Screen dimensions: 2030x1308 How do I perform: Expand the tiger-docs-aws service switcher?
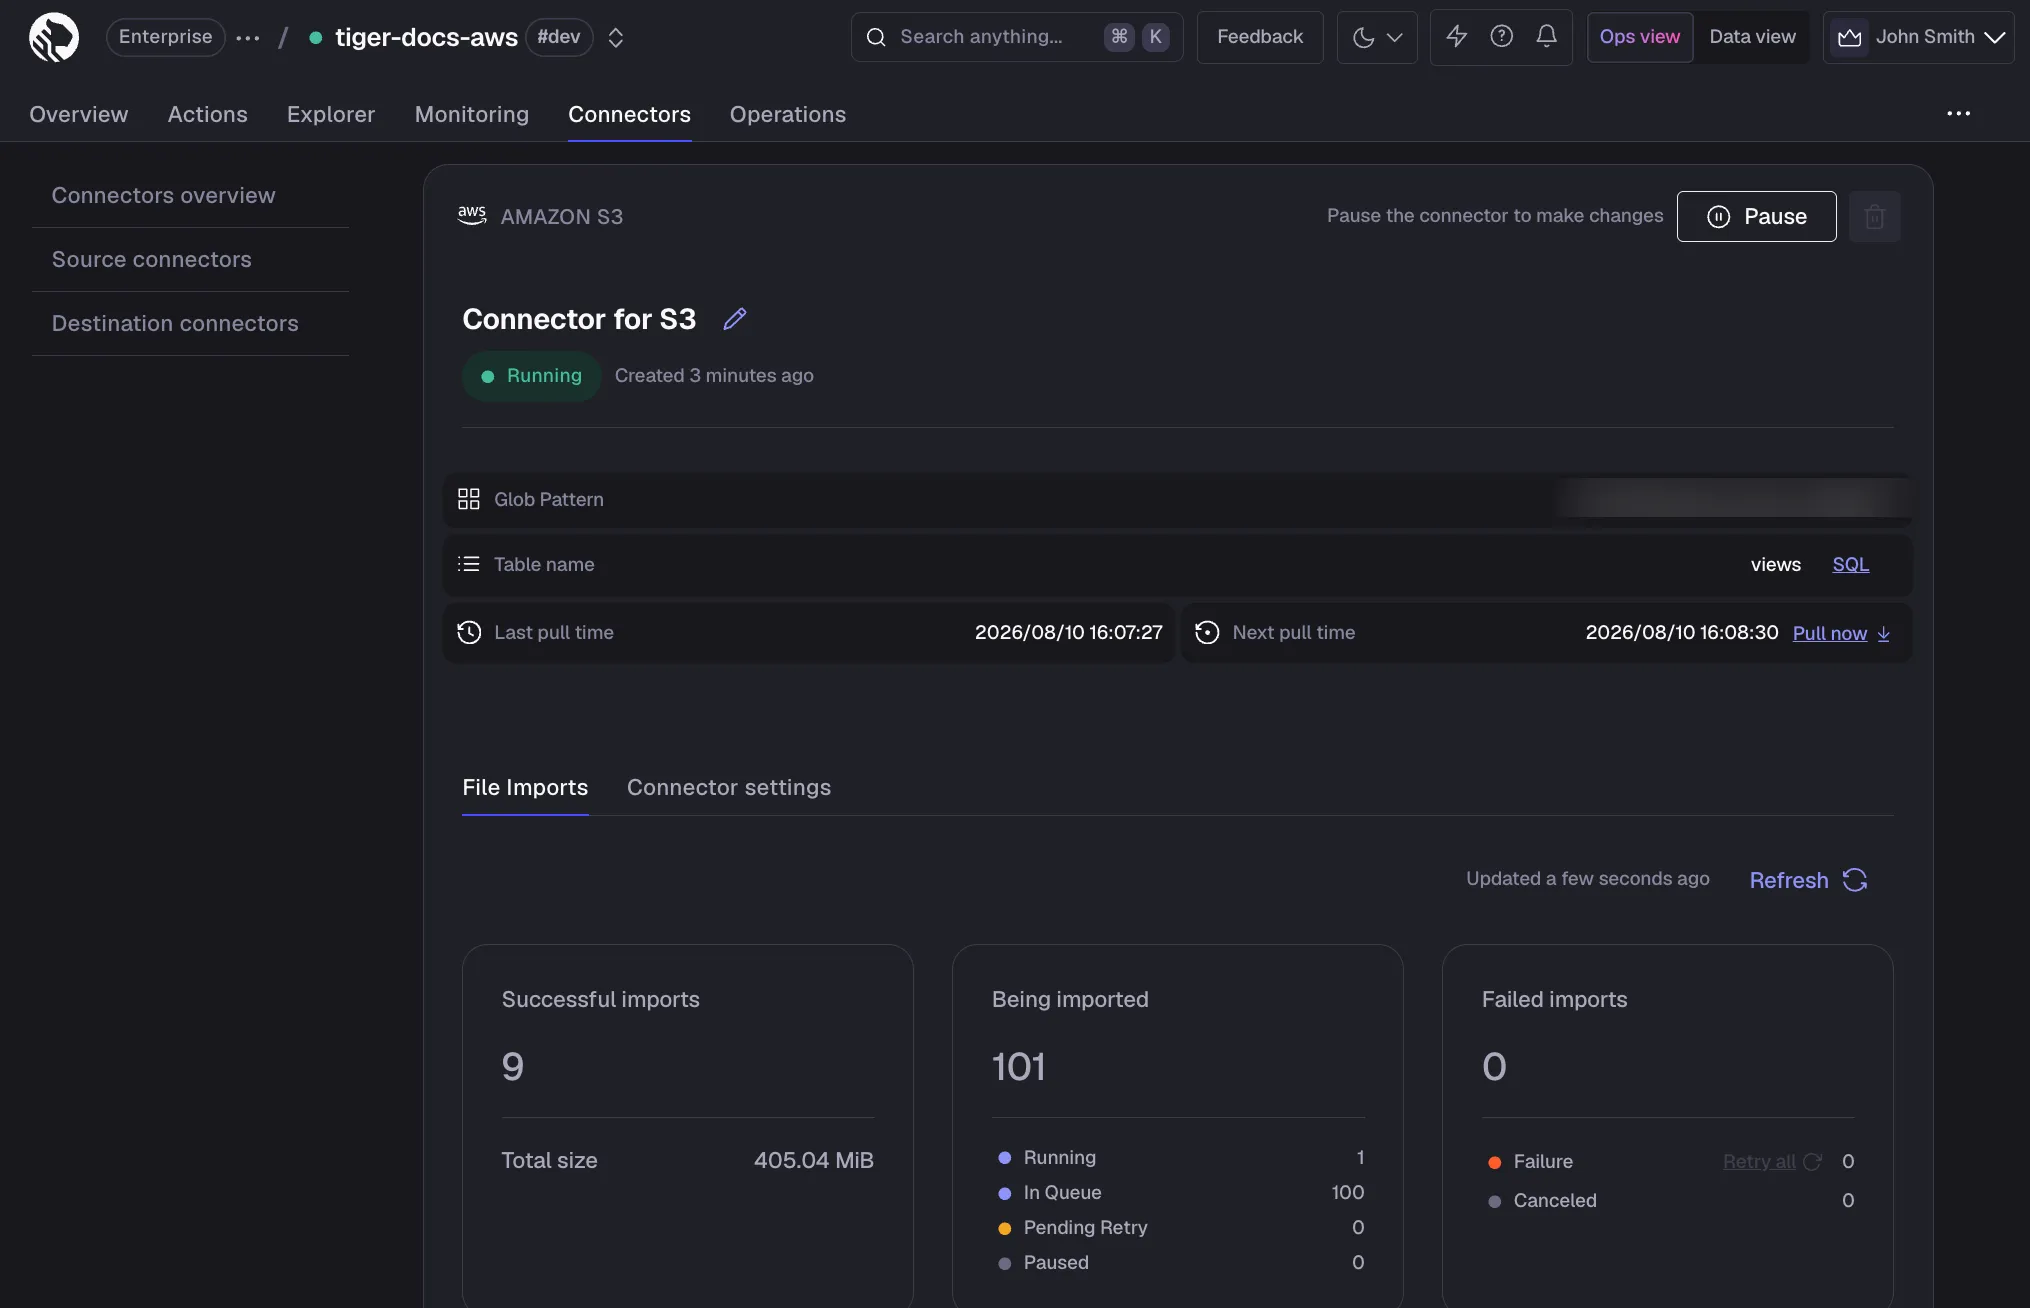pyautogui.click(x=616, y=38)
